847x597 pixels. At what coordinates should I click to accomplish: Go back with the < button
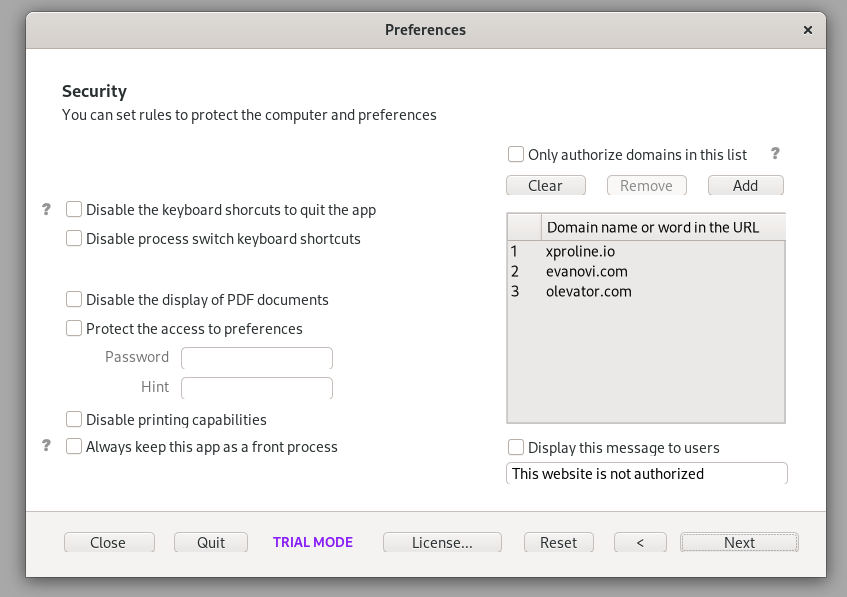[x=640, y=542]
